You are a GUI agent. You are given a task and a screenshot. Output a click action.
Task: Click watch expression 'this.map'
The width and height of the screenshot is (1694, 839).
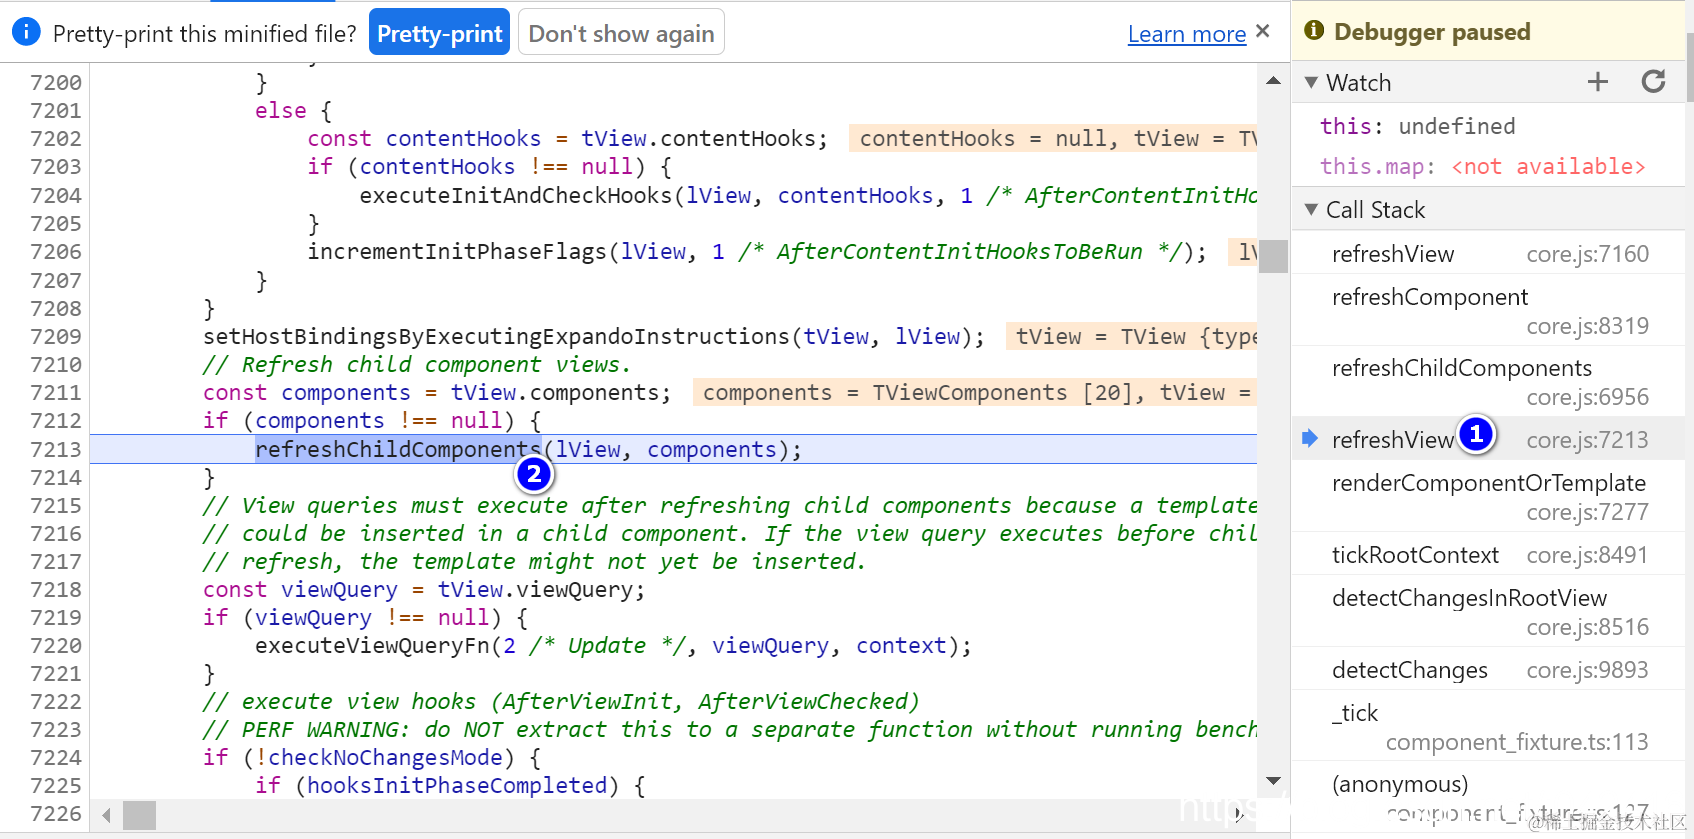pos(1482,166)
